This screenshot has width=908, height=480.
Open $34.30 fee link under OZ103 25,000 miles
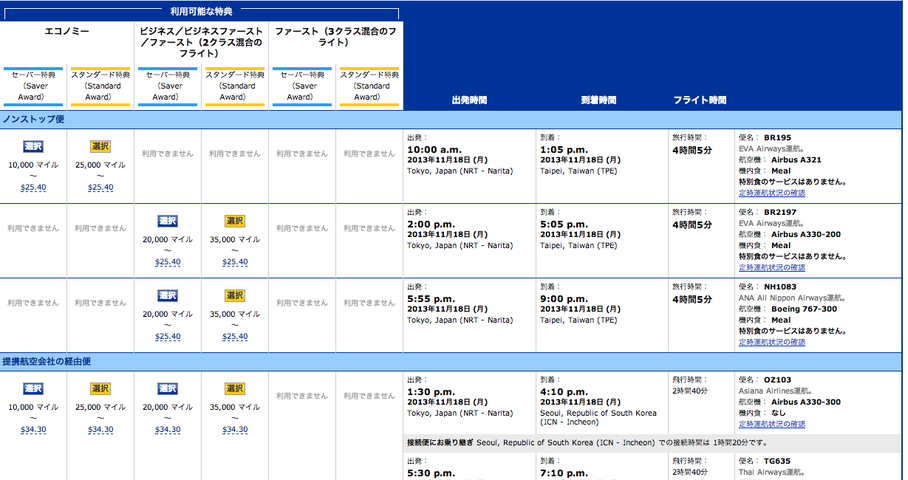tap(100, 430)
